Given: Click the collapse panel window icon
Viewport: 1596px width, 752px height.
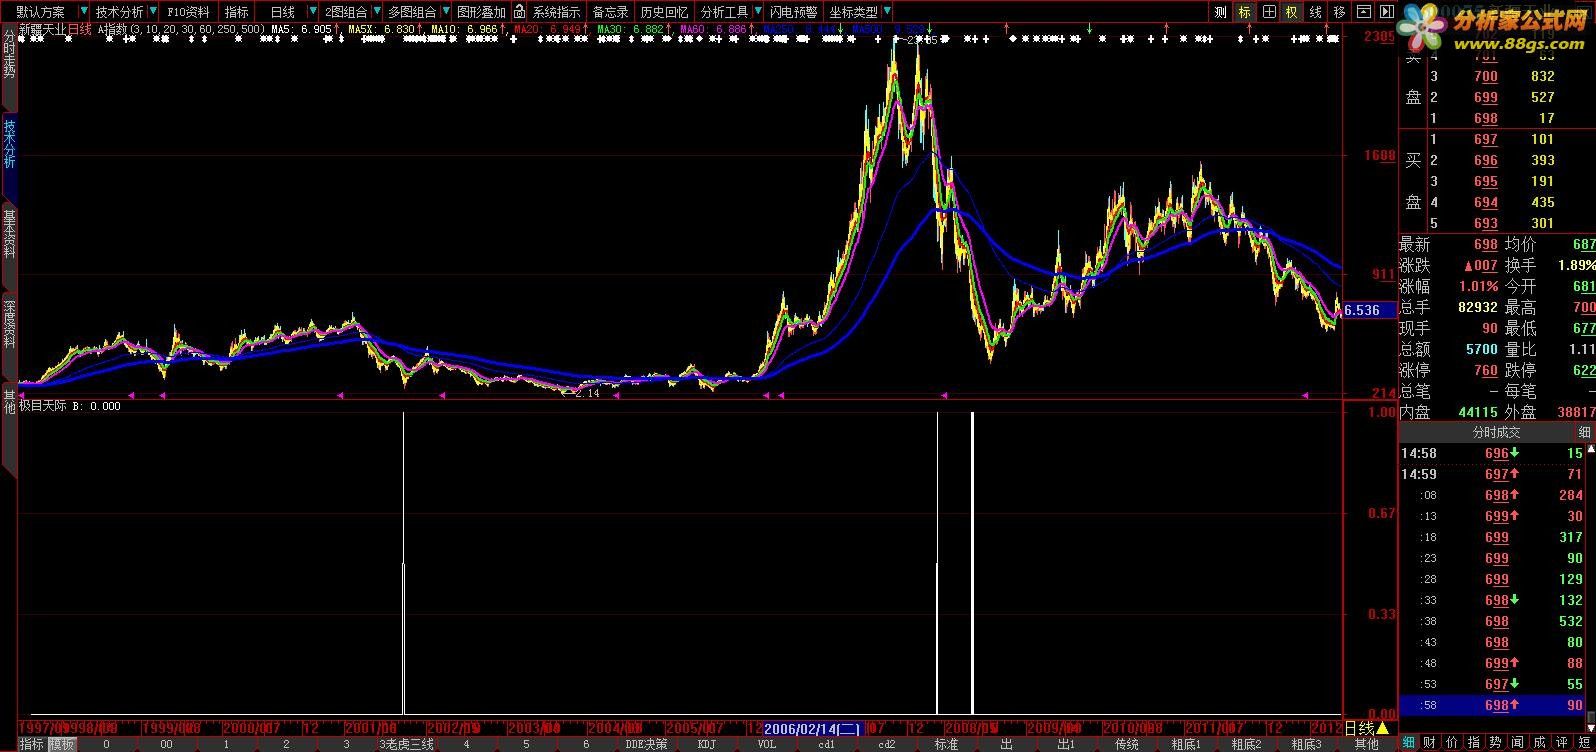Looking at the screenshot, I should 1365,12.
